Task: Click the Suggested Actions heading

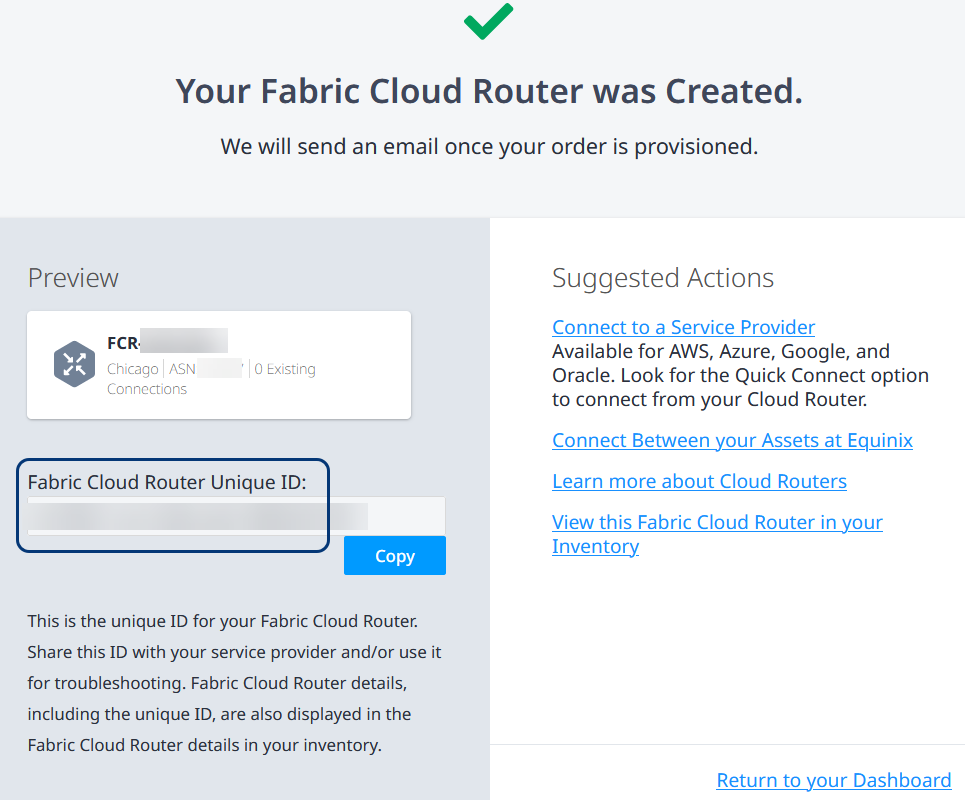Action: (663, 278)
